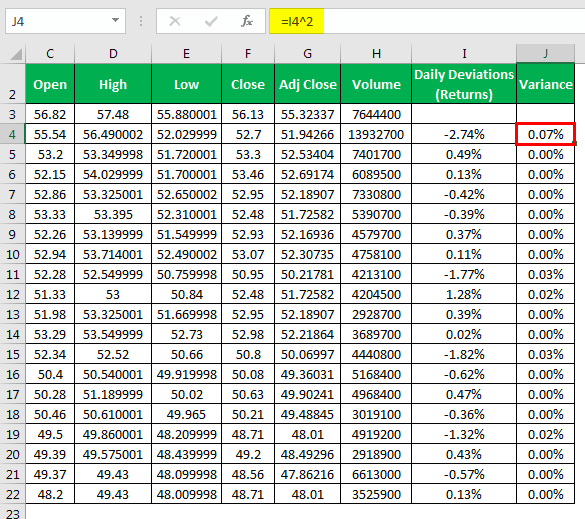Select return cell showing 0.49%
The width and height of the screenshot is (585, 519).
click(x=464, y=154)
